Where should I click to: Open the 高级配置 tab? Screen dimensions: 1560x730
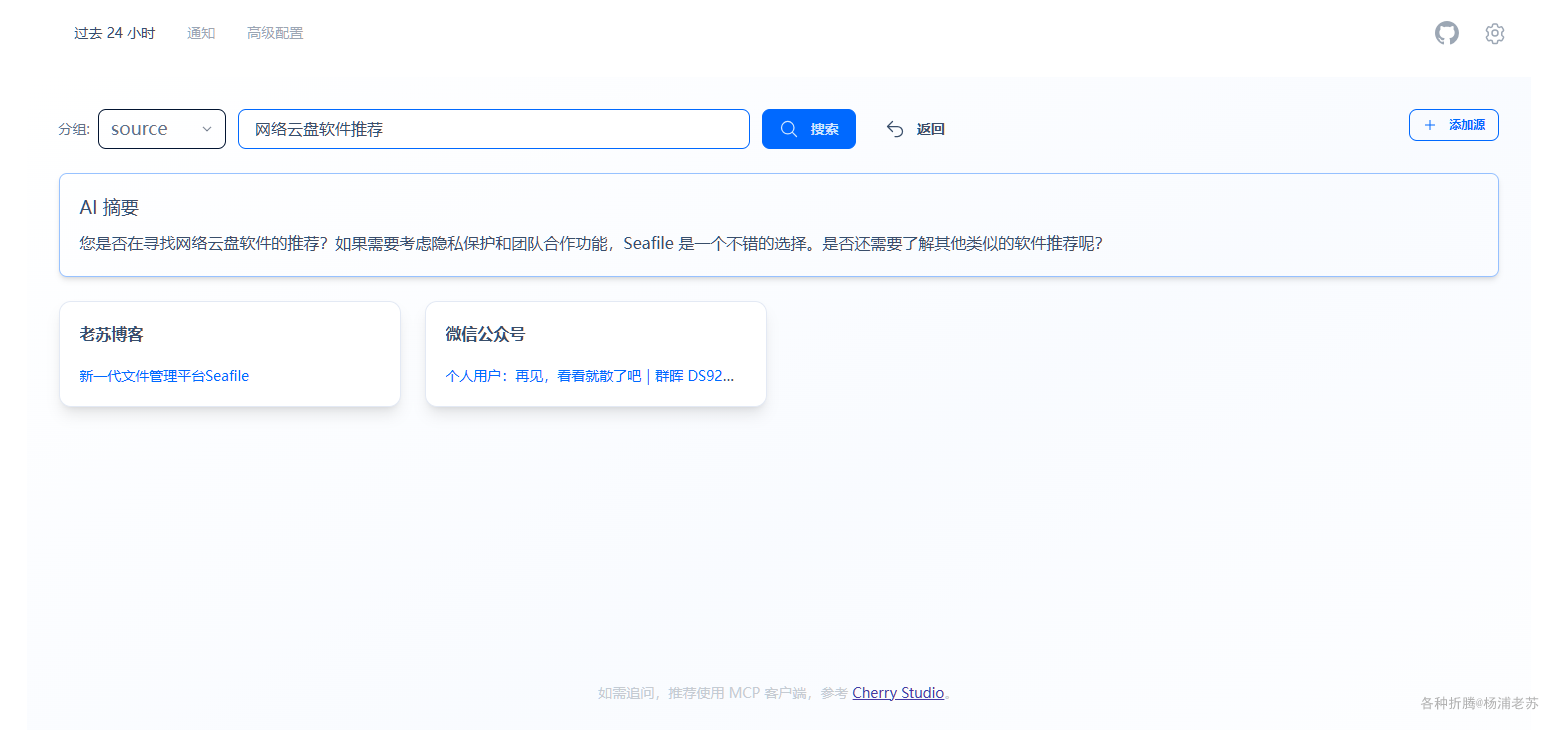pos(275,33)
